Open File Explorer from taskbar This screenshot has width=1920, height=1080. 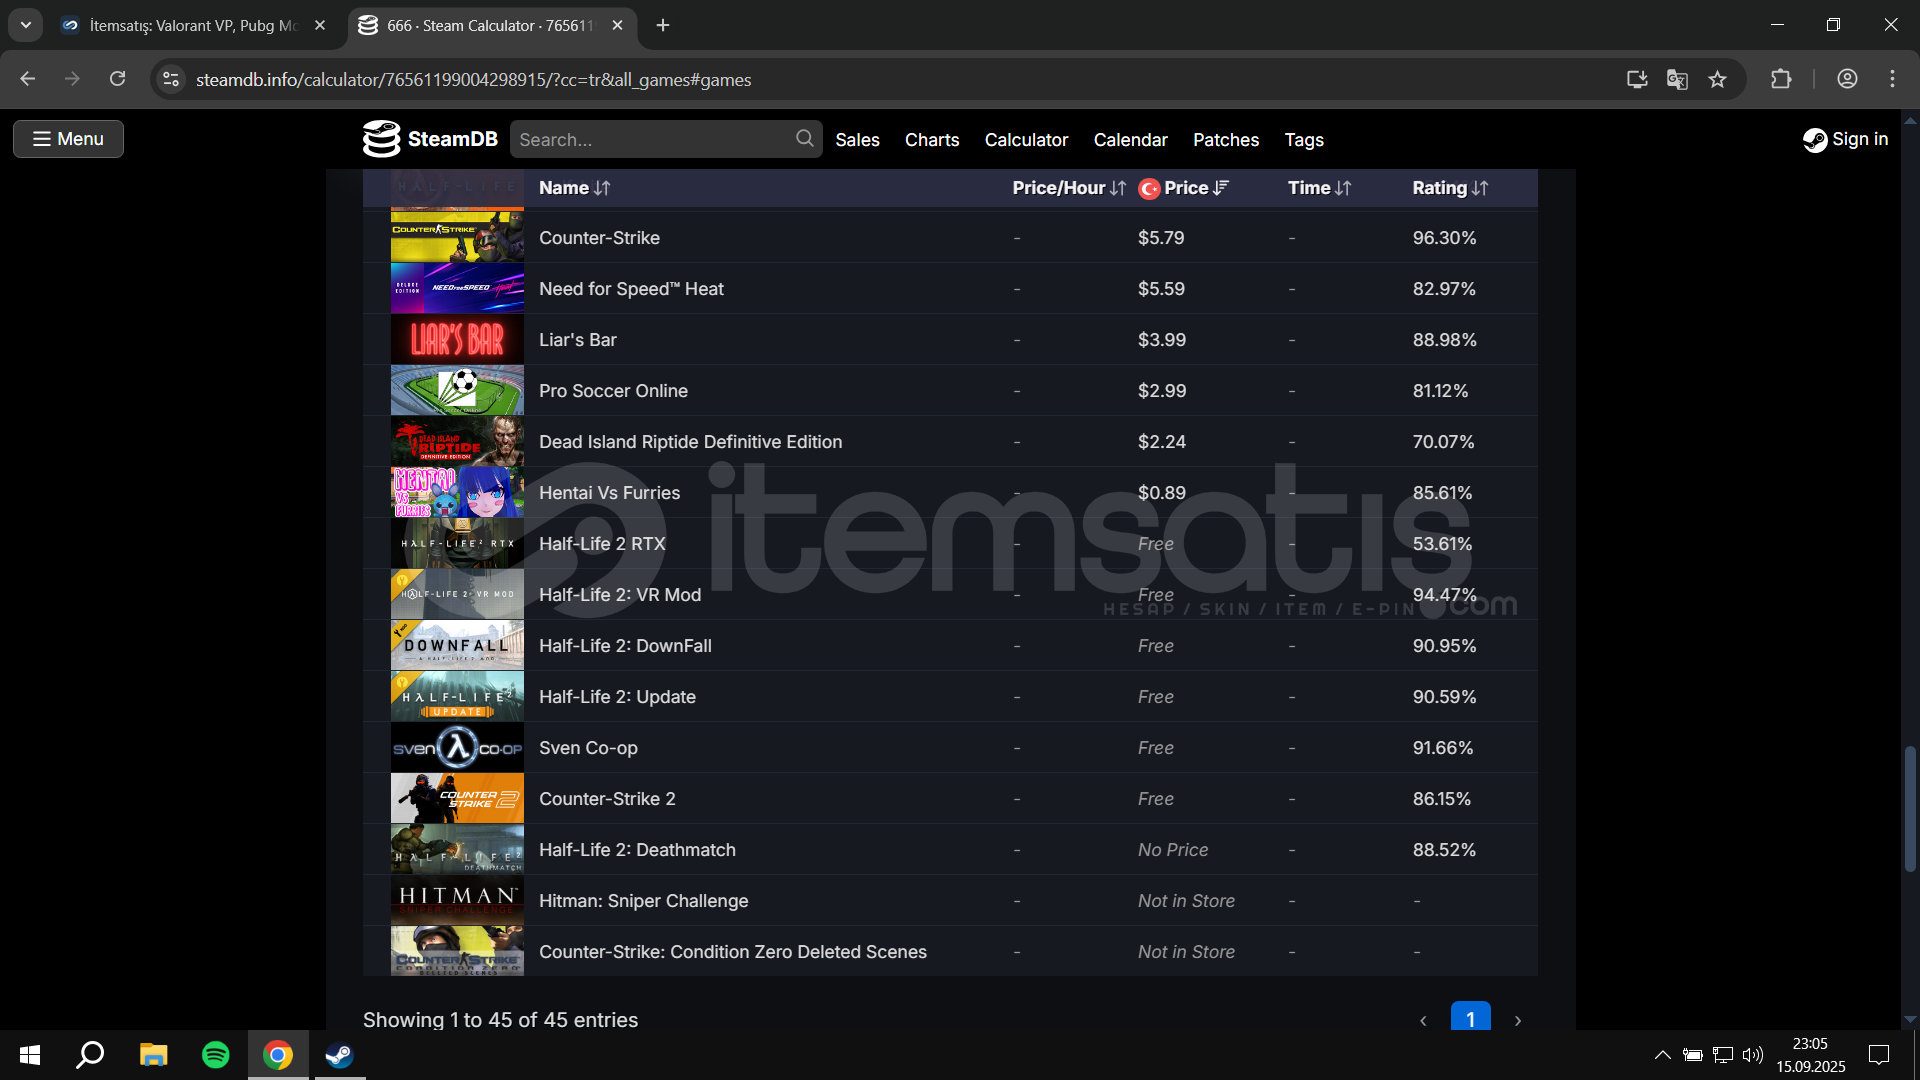(153, 1055)
